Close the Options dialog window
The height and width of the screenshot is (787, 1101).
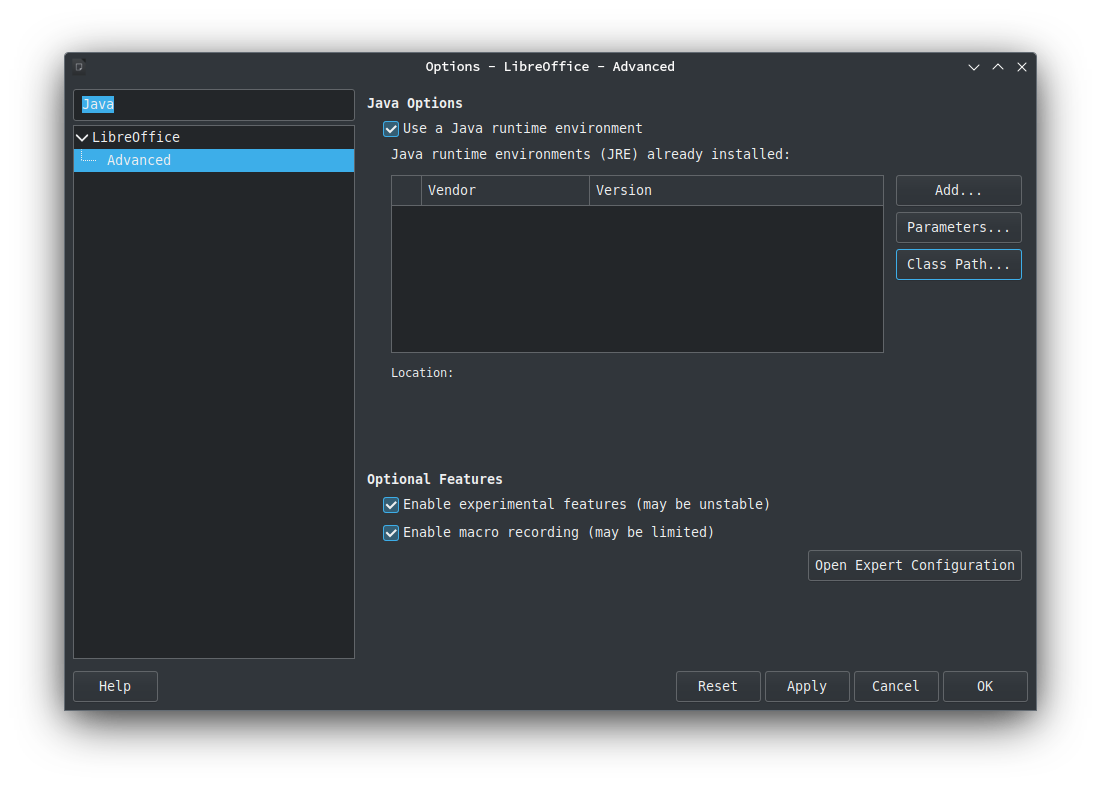[1022, 67]
